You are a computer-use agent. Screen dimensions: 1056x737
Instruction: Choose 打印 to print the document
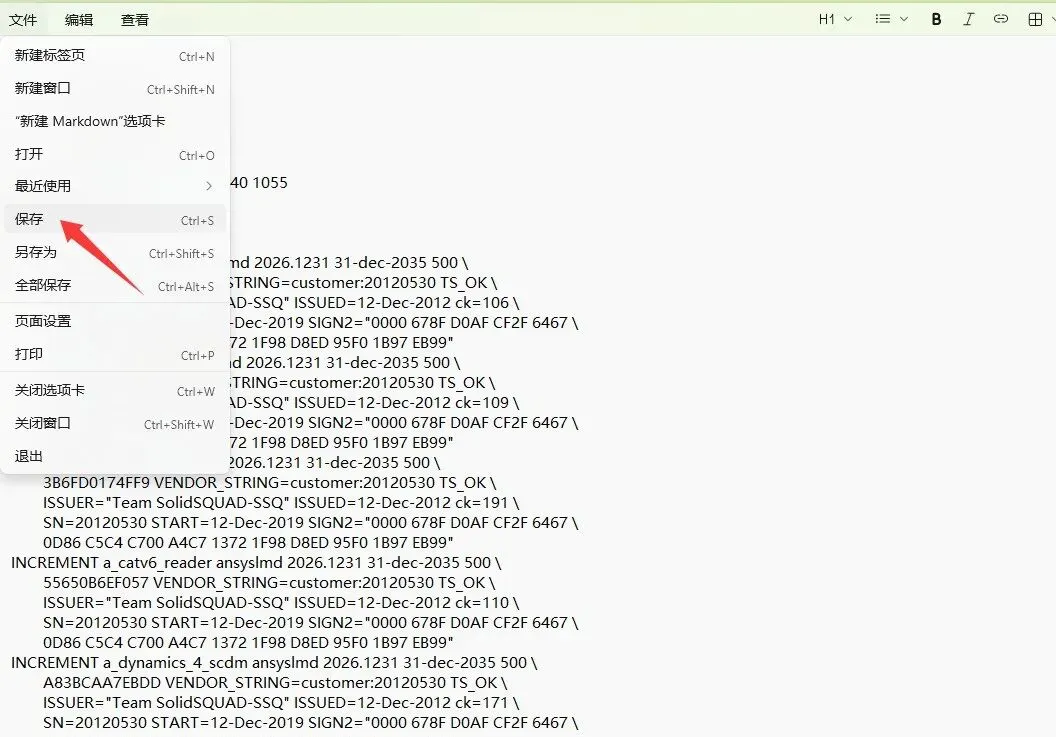(115, 354)
